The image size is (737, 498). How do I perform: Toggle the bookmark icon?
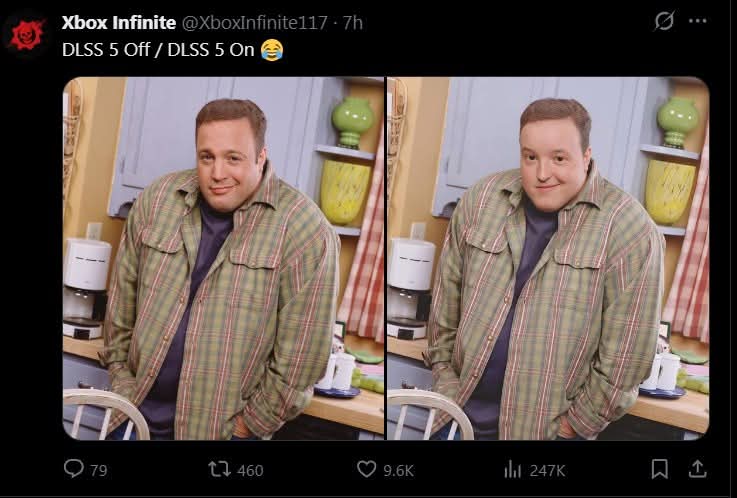[x=659, y=469]
